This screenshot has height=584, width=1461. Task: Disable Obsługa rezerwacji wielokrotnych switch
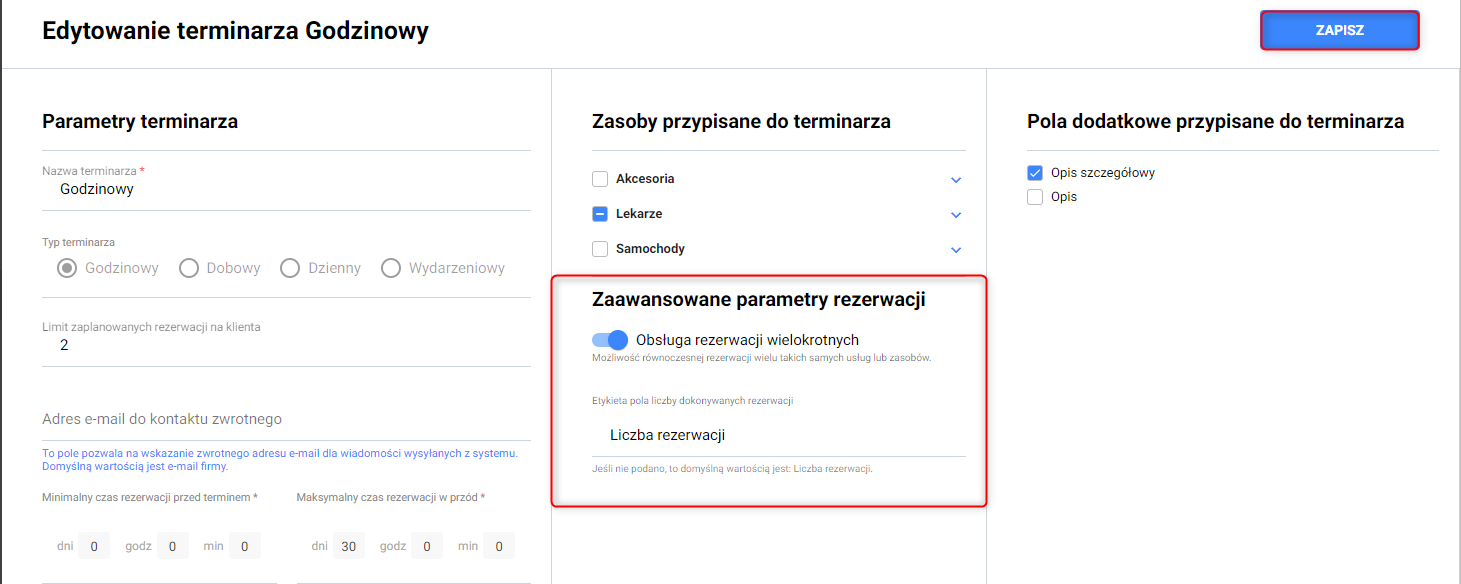coord(610,340)
